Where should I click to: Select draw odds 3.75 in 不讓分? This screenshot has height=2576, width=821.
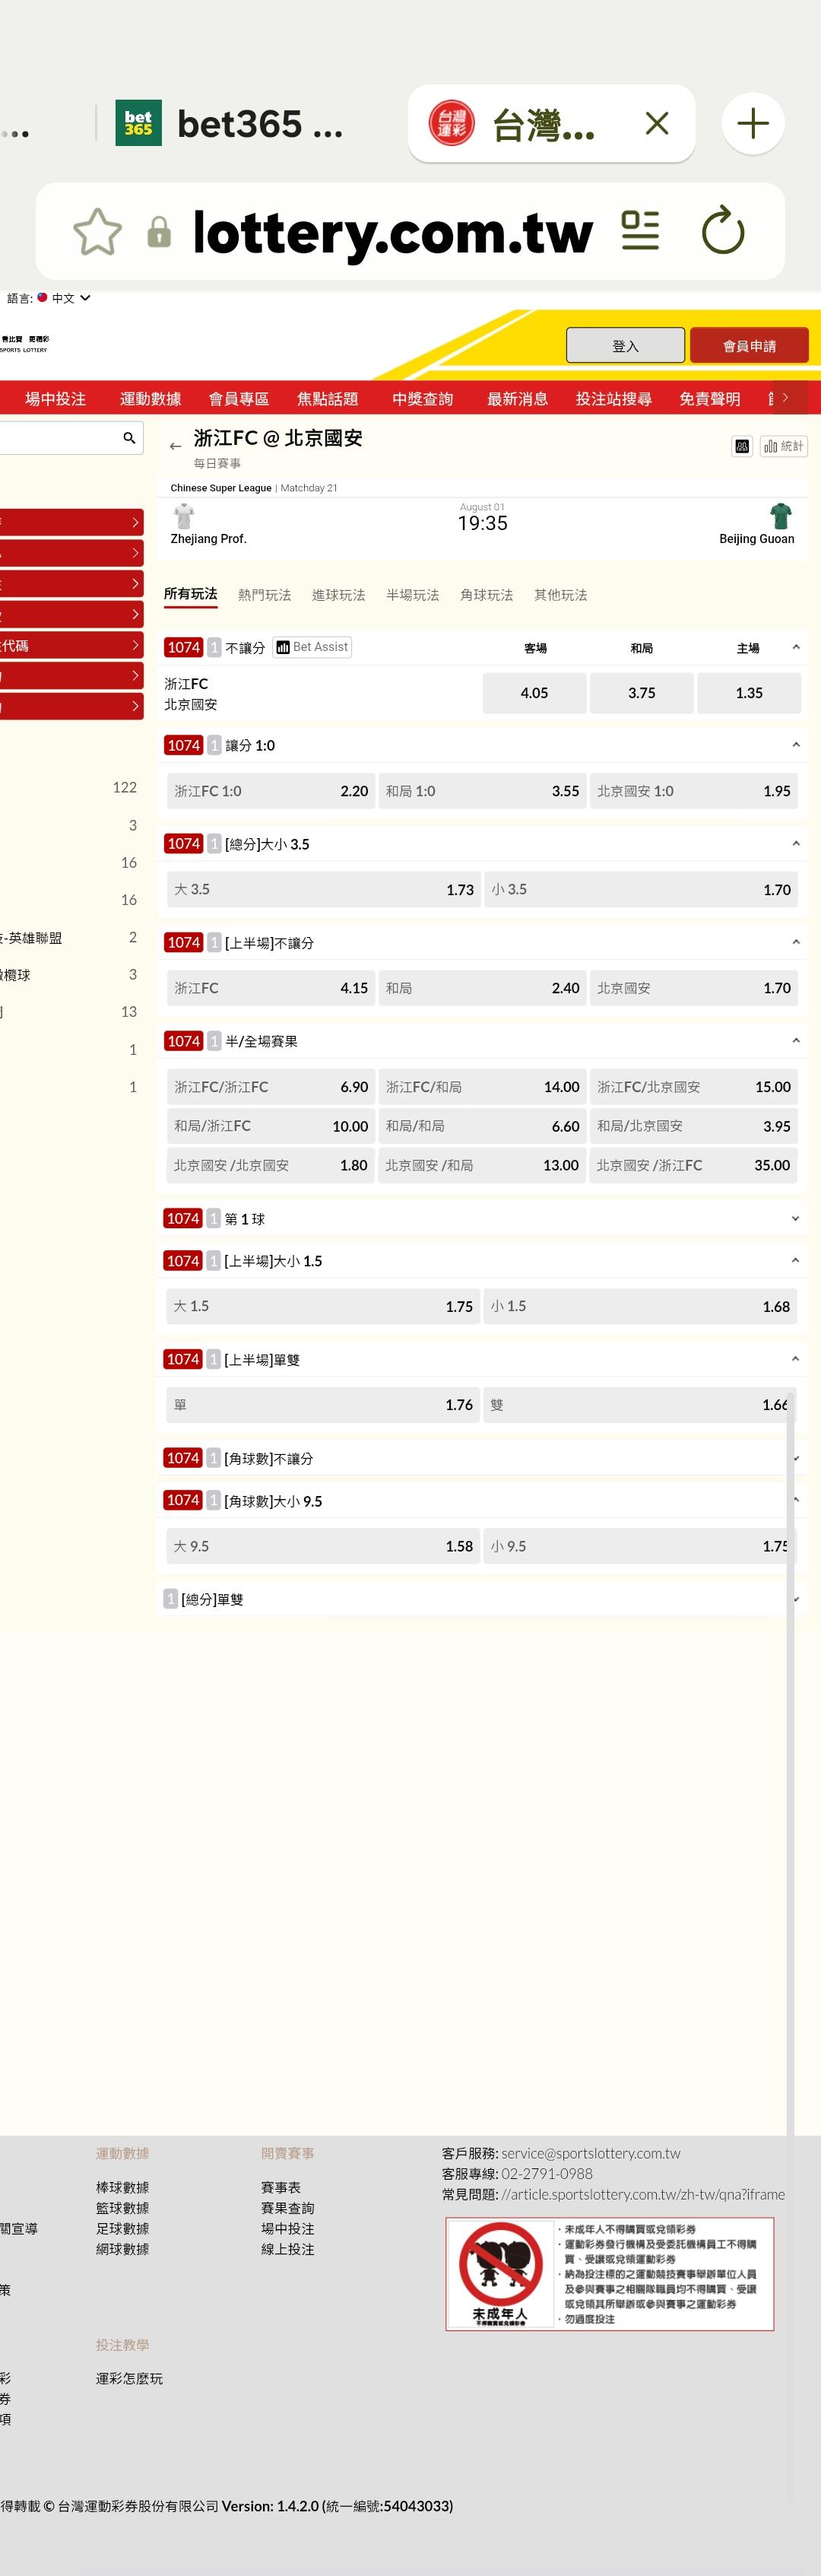(642, 693)
